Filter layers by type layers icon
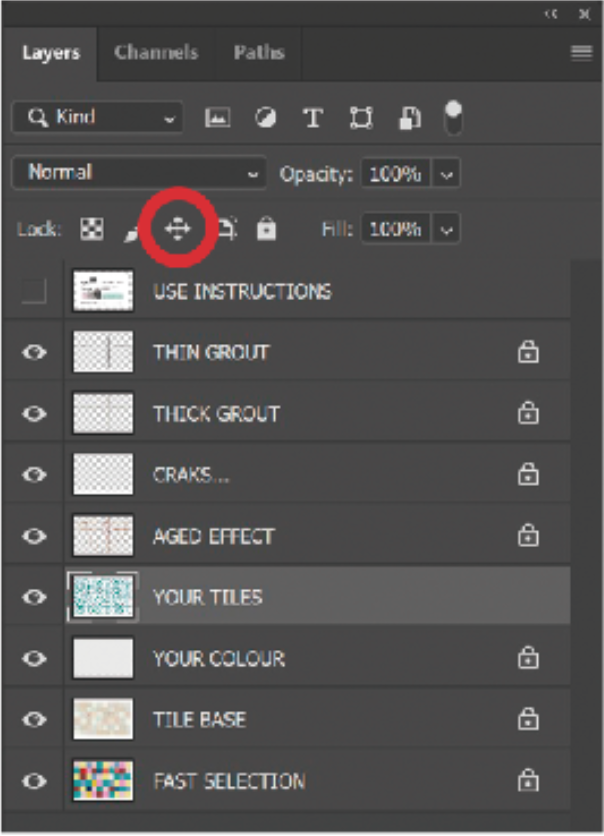The height and width of the screenshot is (836, 604). click(x=312, y=116)
